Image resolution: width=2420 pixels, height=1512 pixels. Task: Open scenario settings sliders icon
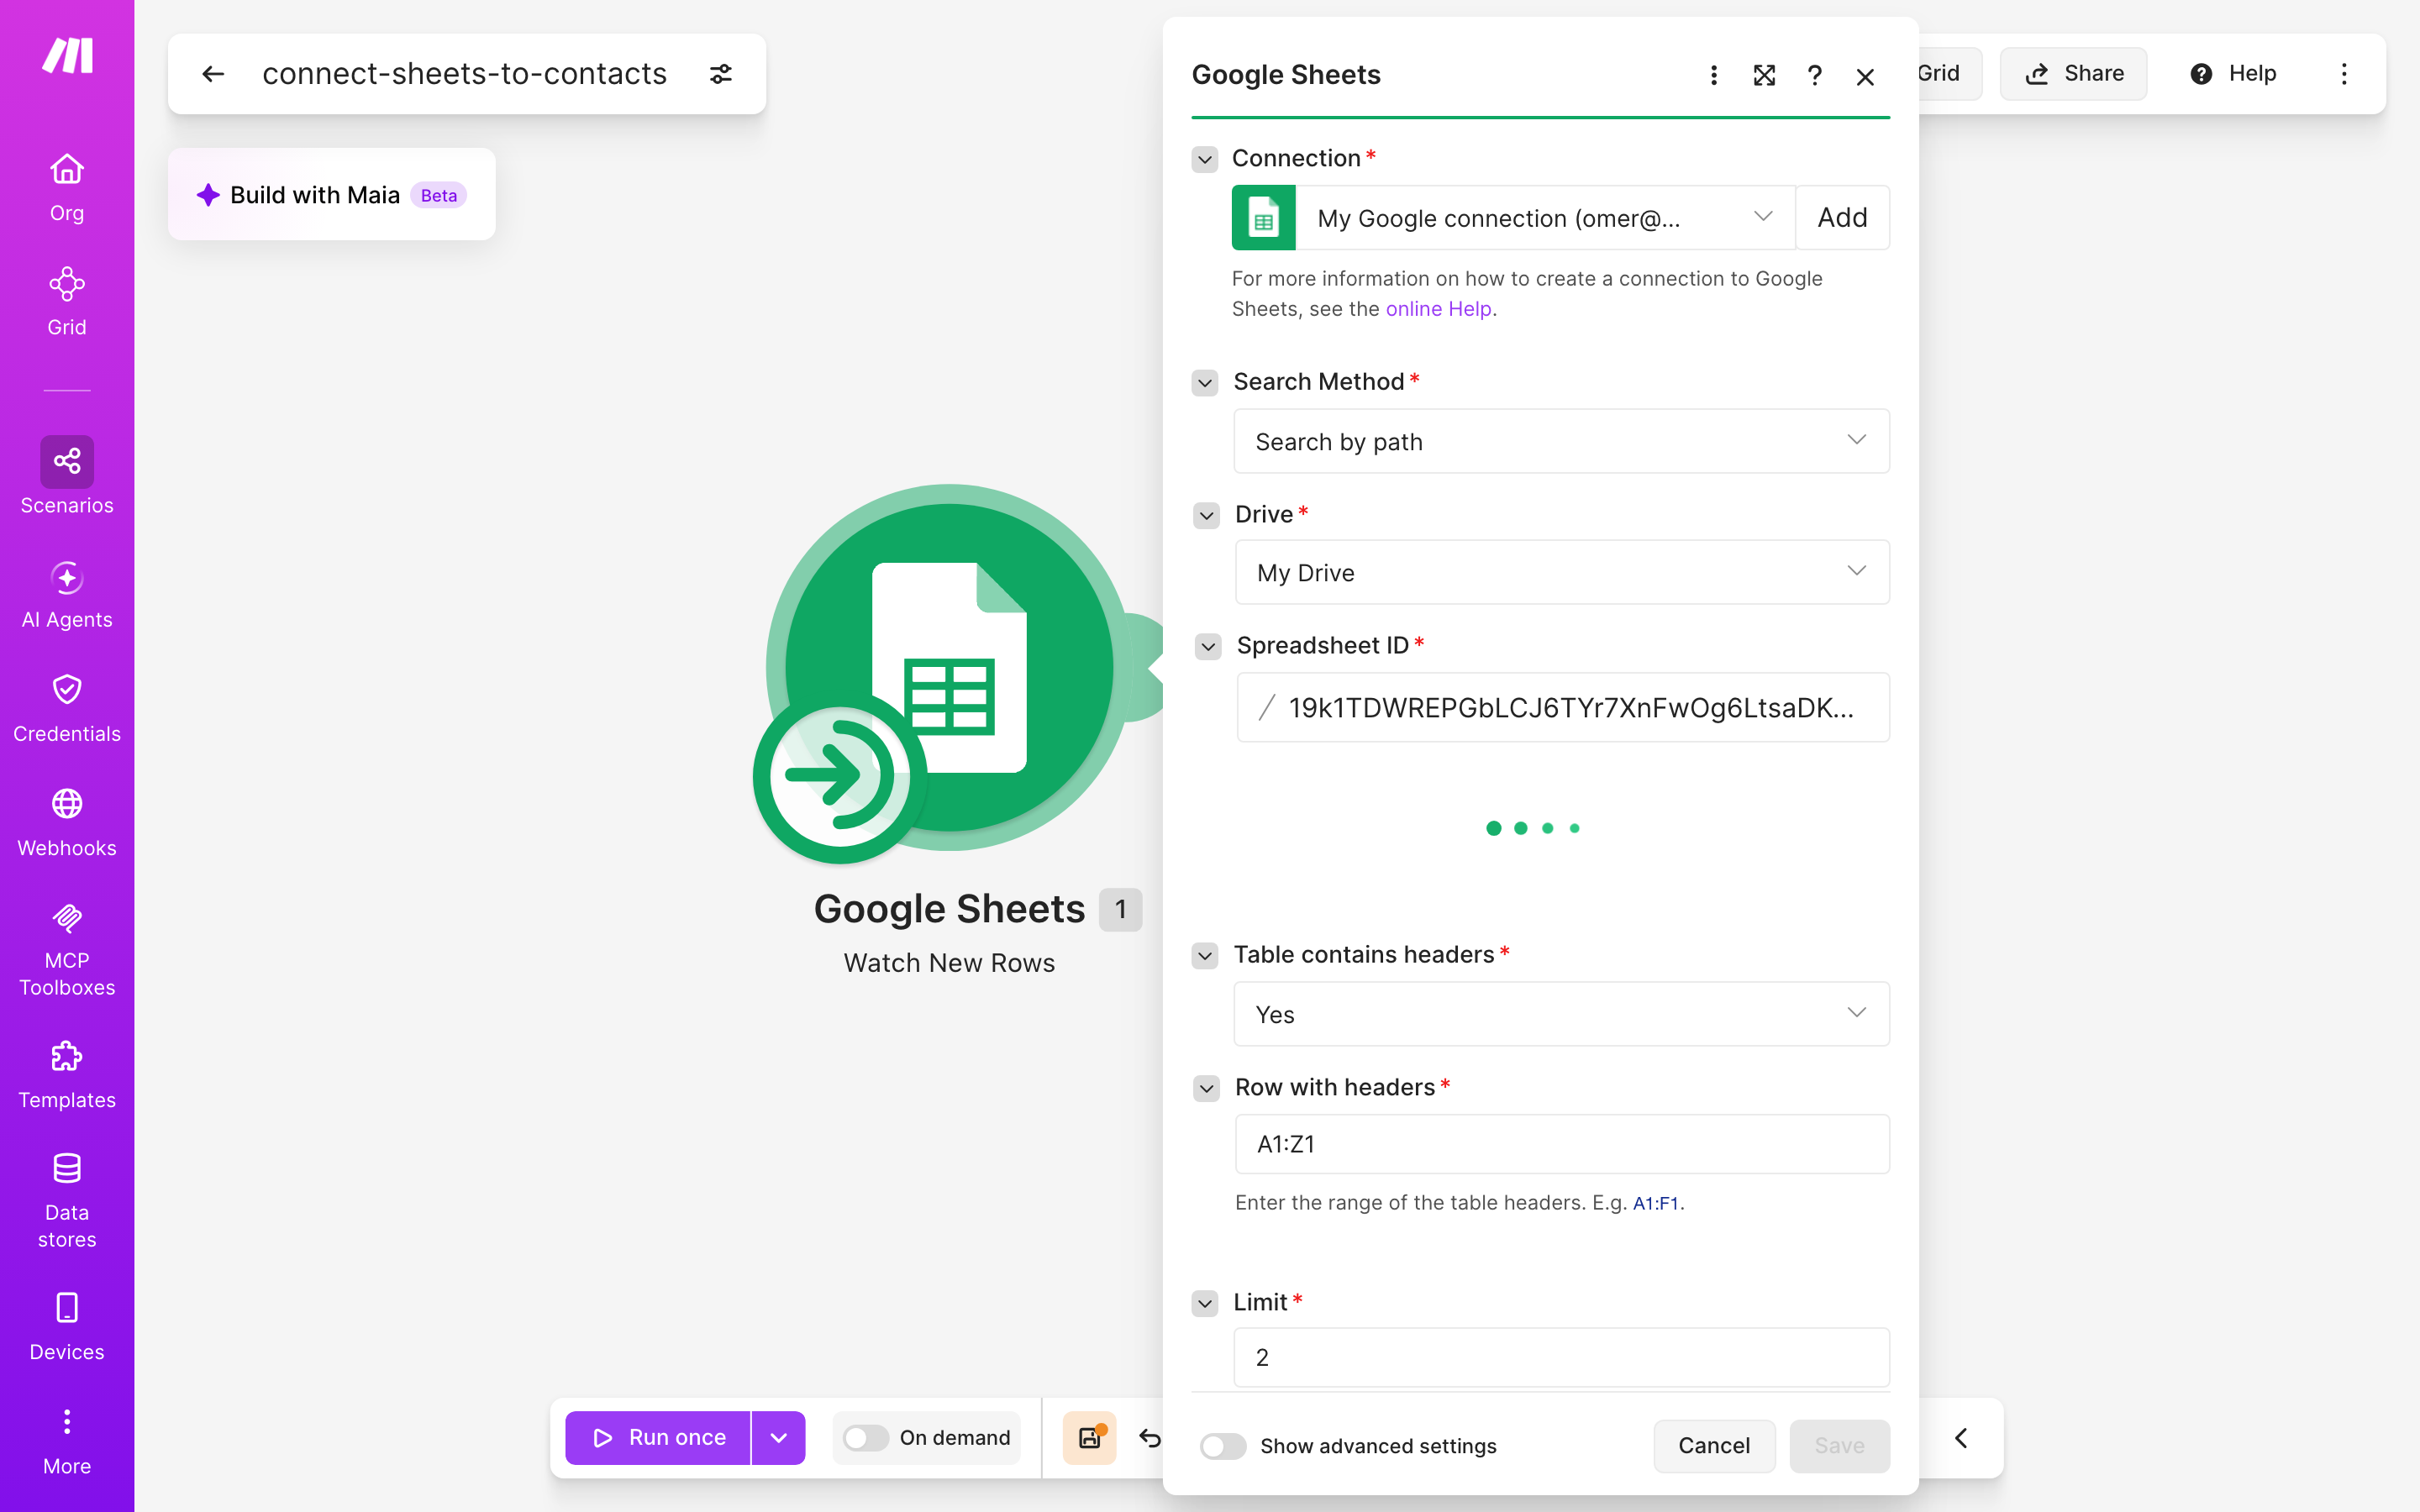click(x=721, y=74)
